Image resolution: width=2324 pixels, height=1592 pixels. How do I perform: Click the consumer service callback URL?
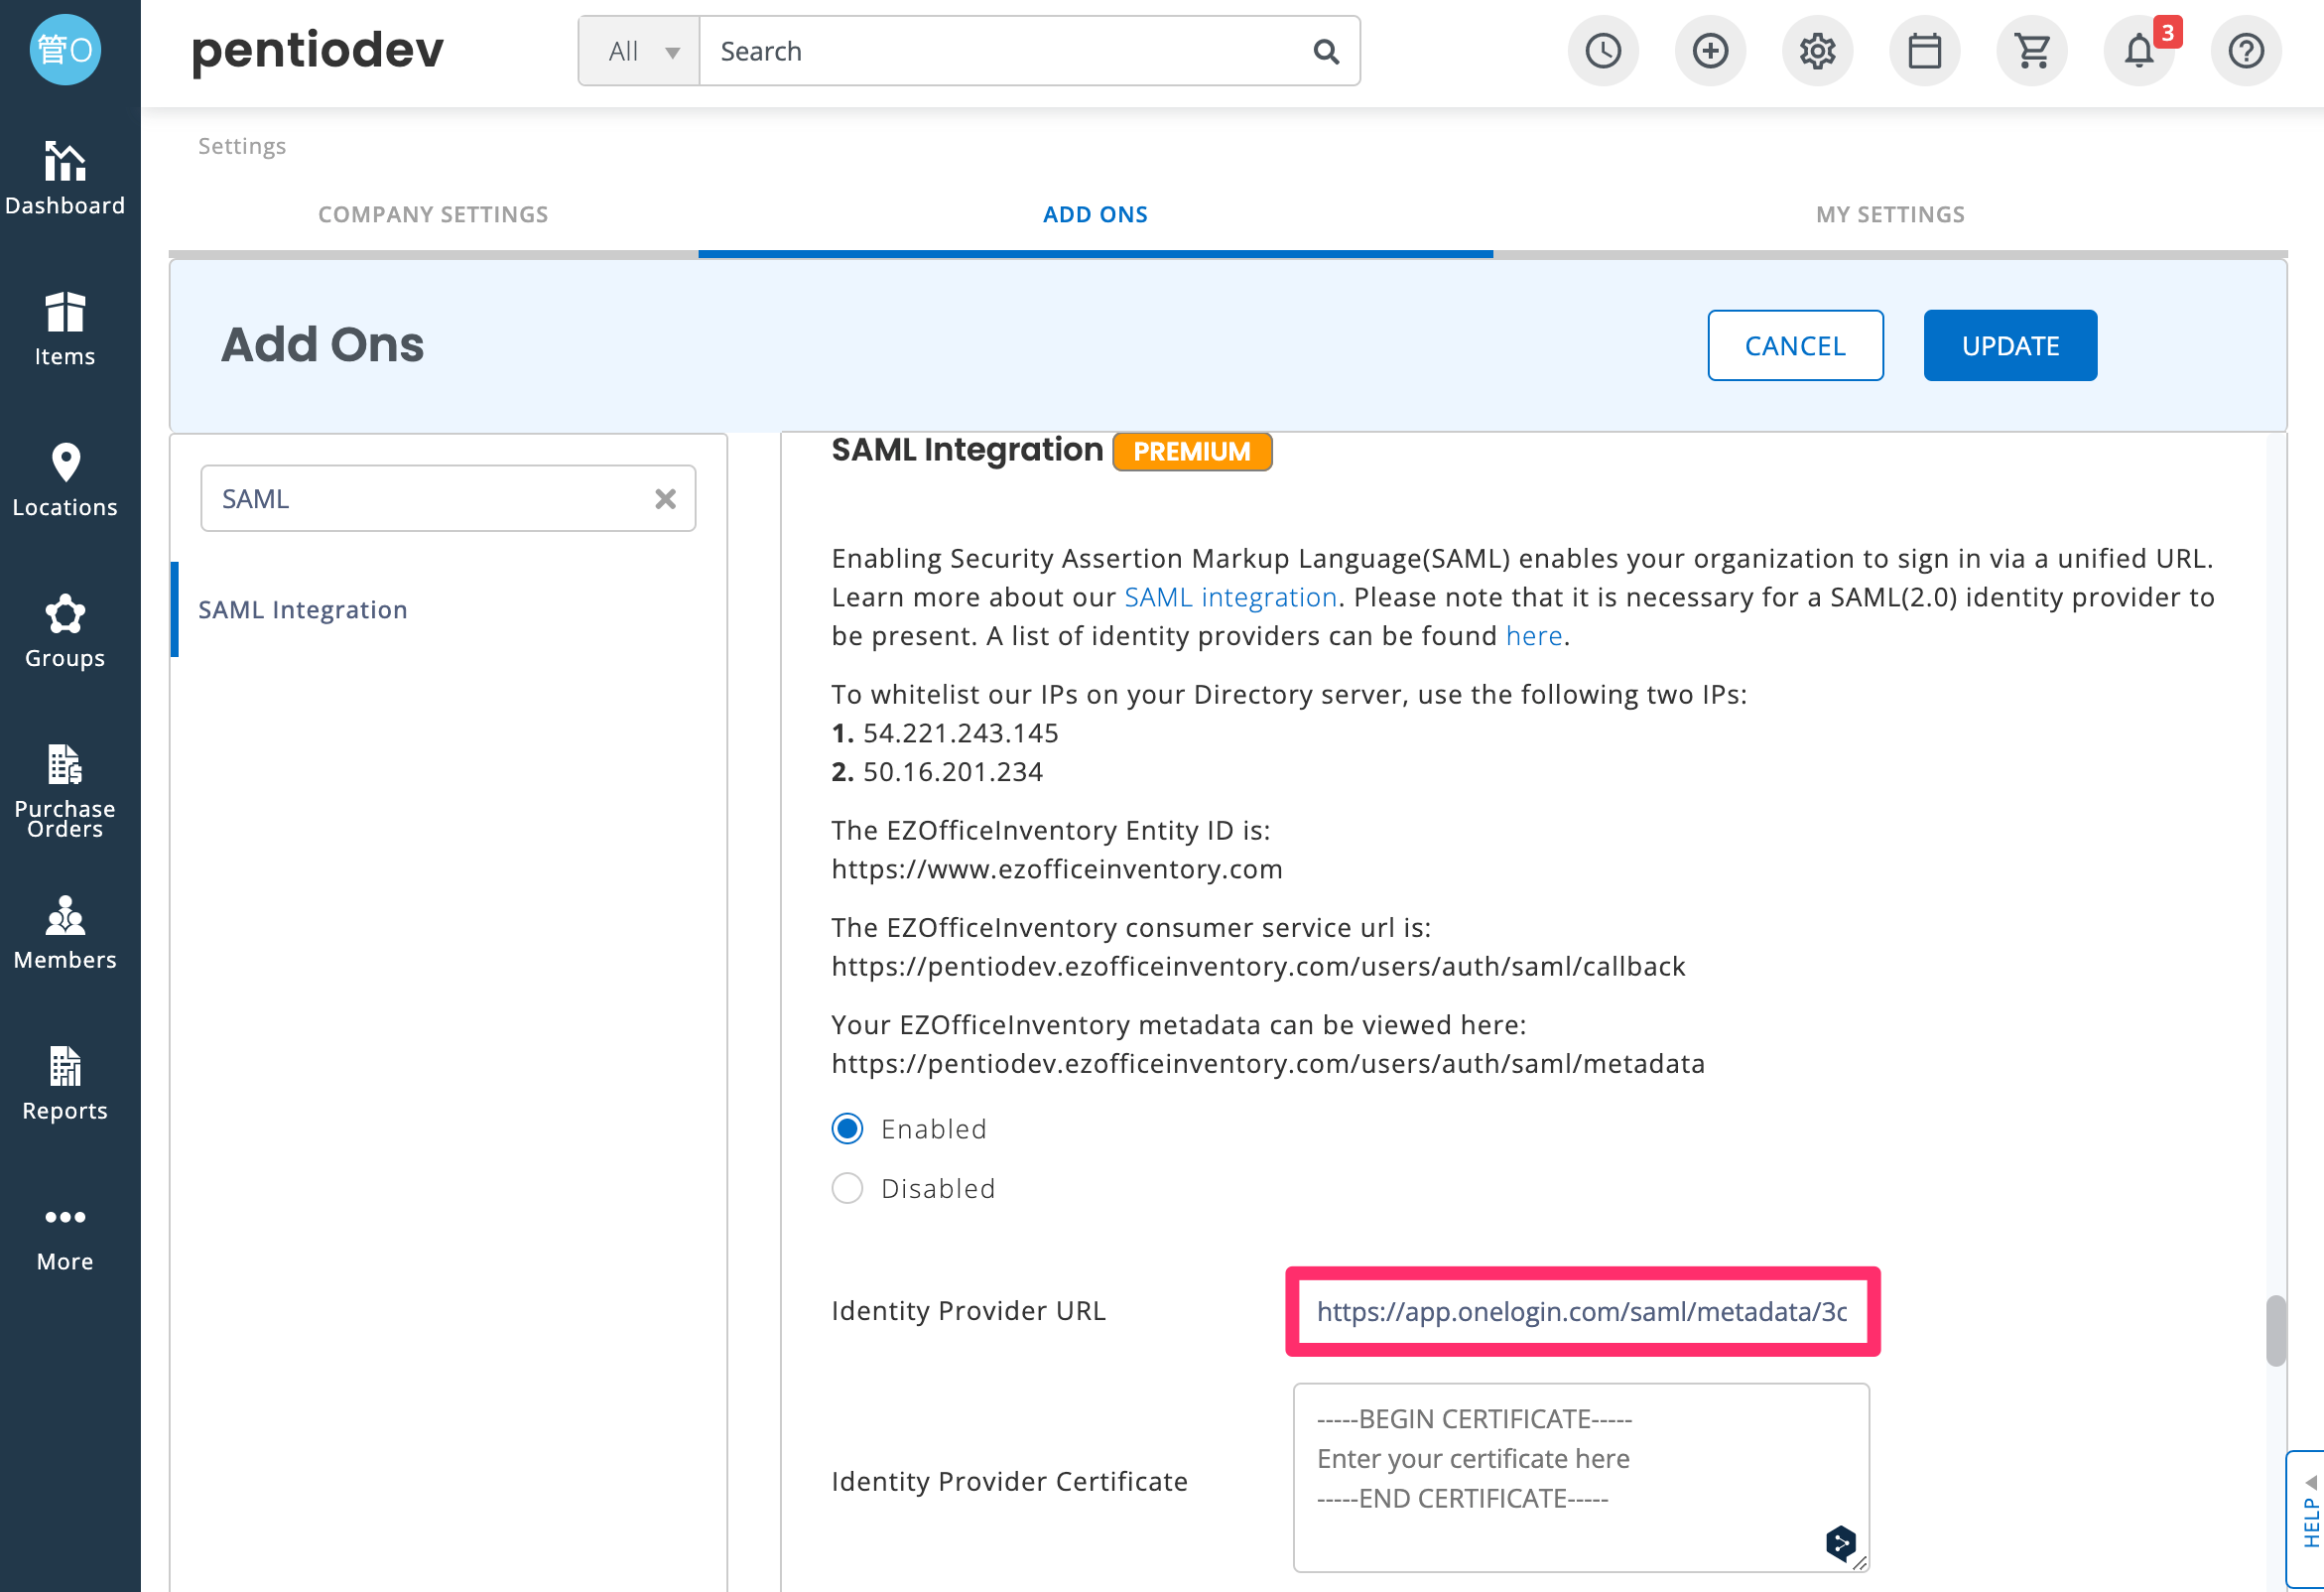(1258, 966)
